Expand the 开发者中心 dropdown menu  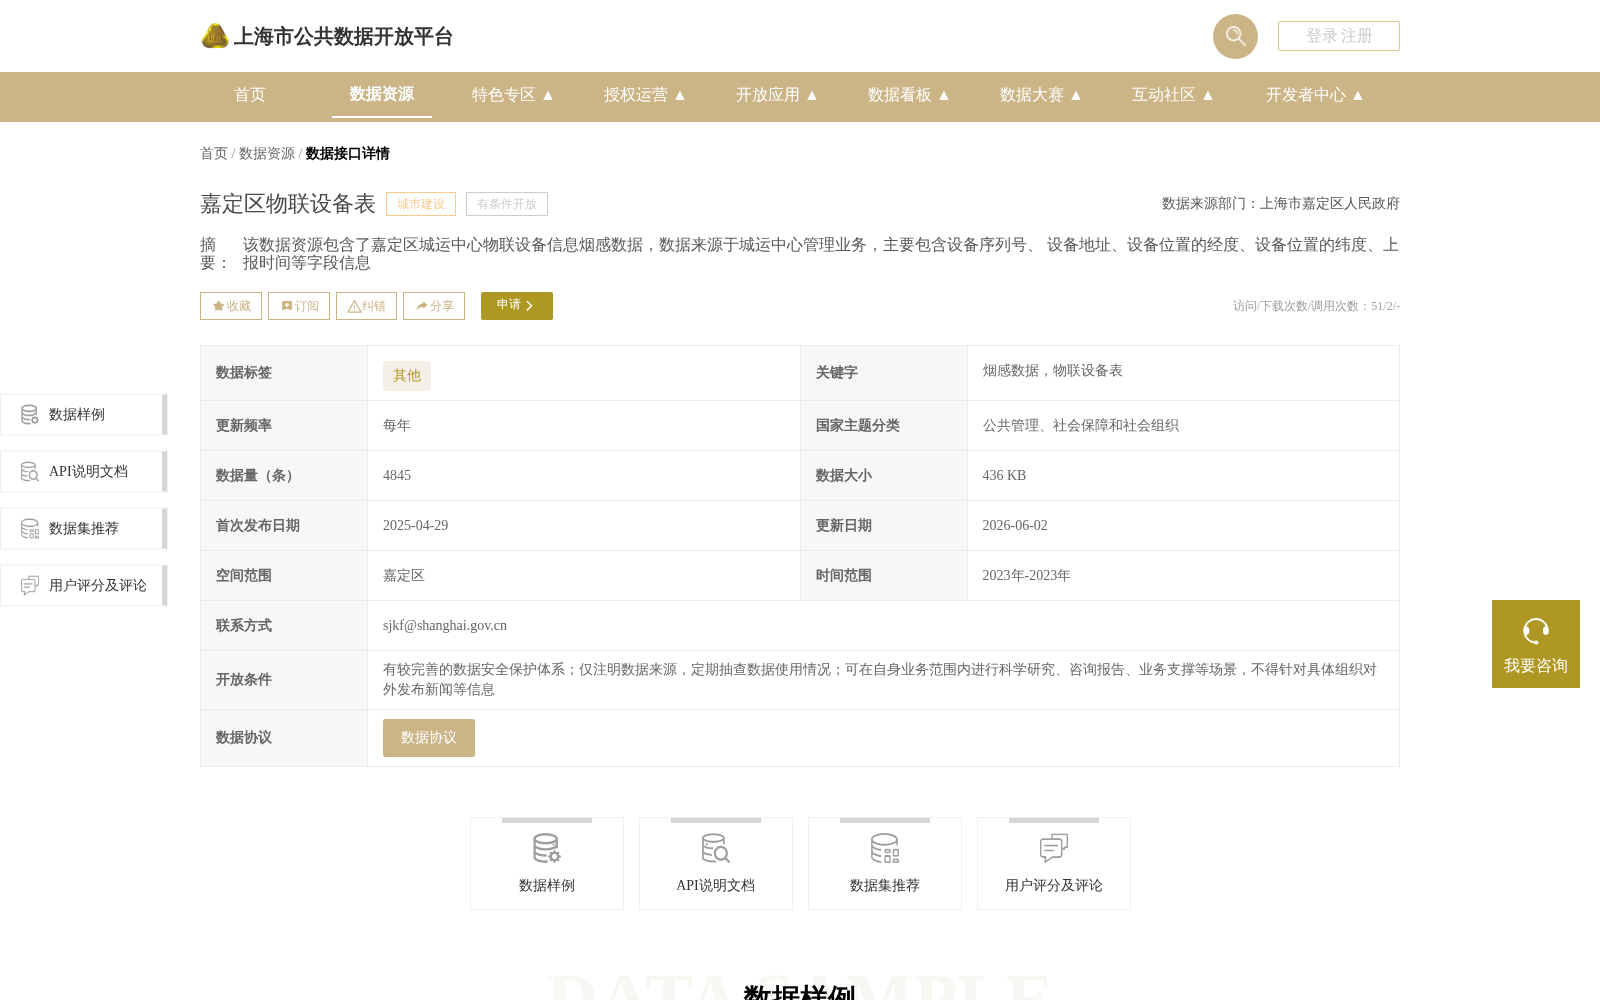click(x=1315, y=95)
